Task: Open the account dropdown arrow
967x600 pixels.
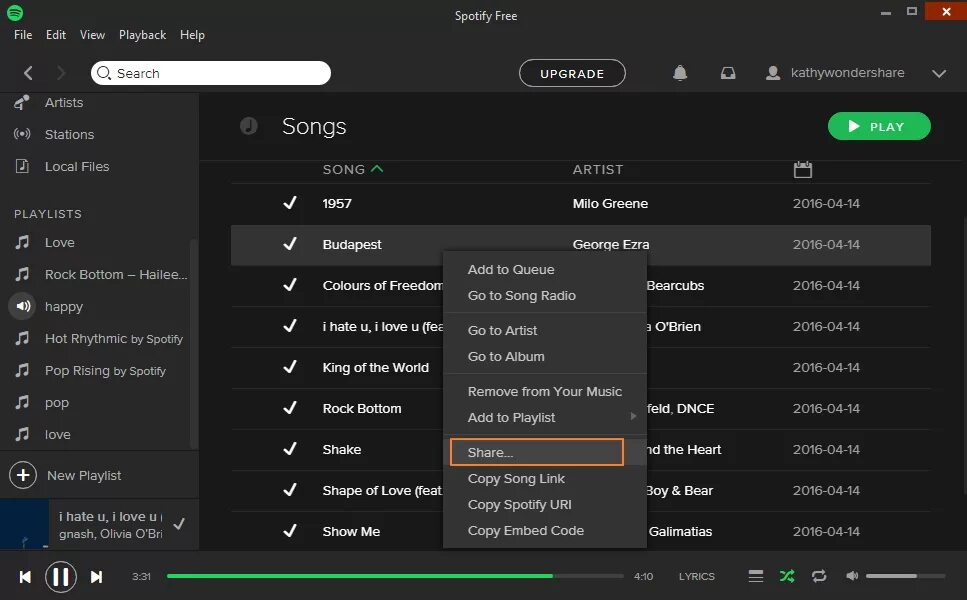Action: tap(939, 73)
